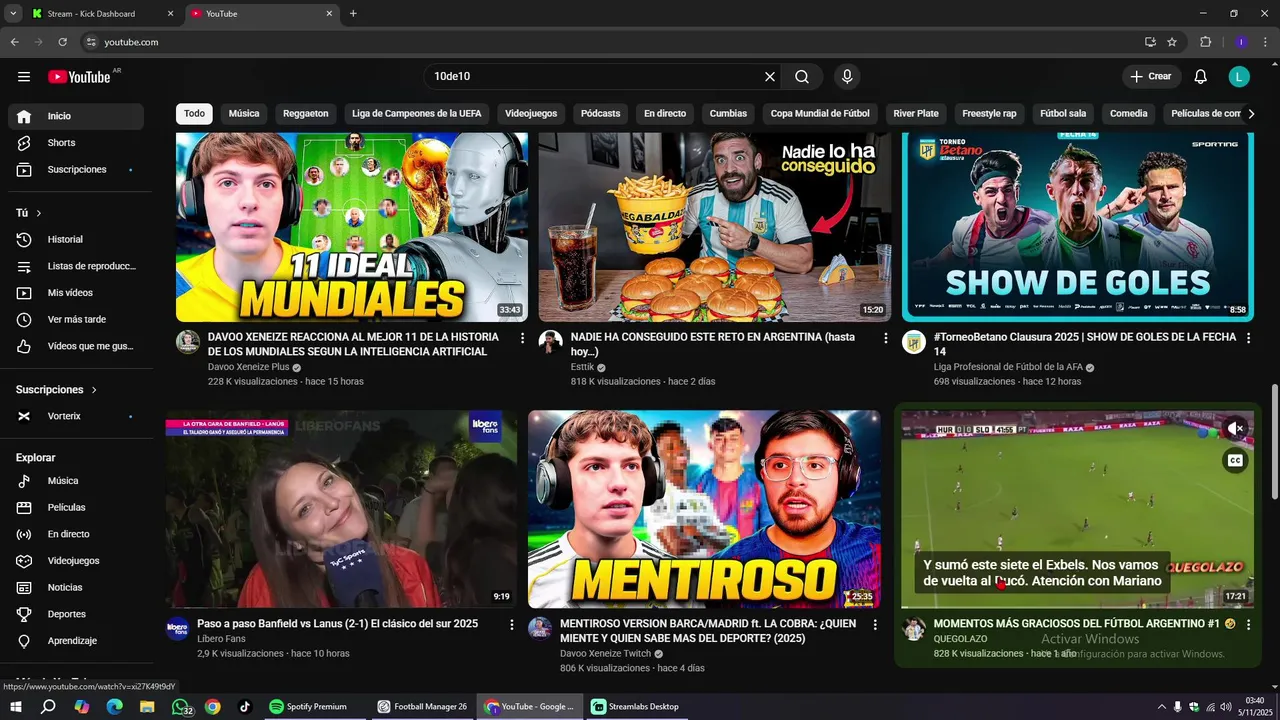
Task: Select the Pódcasts filter chip
Action: tap(601, 114)
